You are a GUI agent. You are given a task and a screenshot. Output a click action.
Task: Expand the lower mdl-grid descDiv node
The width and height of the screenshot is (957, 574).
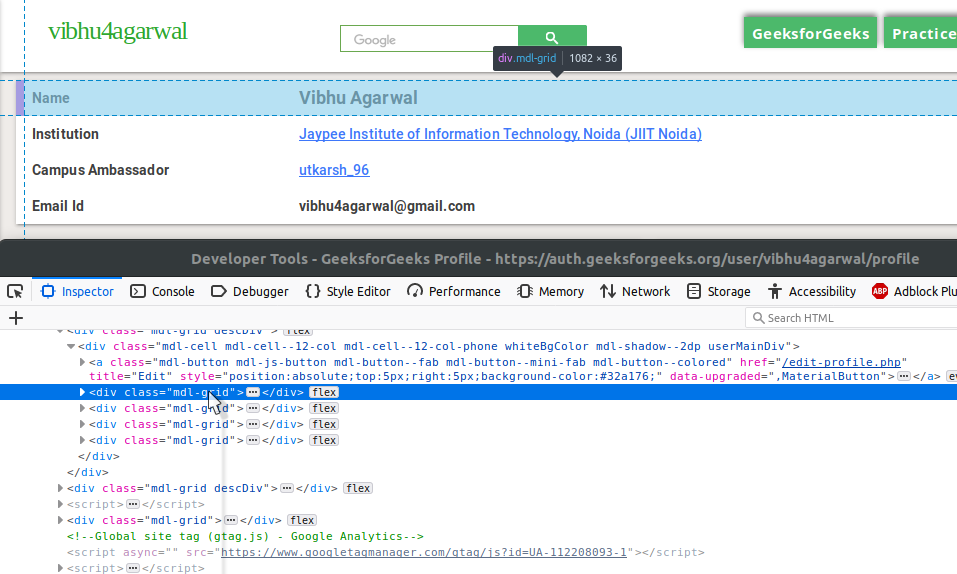pos(60,488)
